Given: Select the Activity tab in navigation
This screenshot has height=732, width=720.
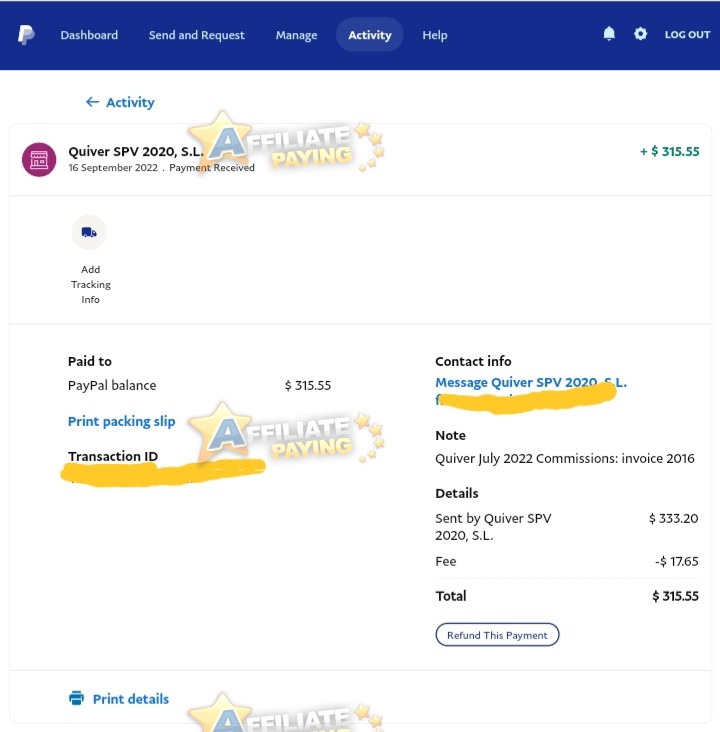Looking at the screenshot, I should tap(370, 35).
